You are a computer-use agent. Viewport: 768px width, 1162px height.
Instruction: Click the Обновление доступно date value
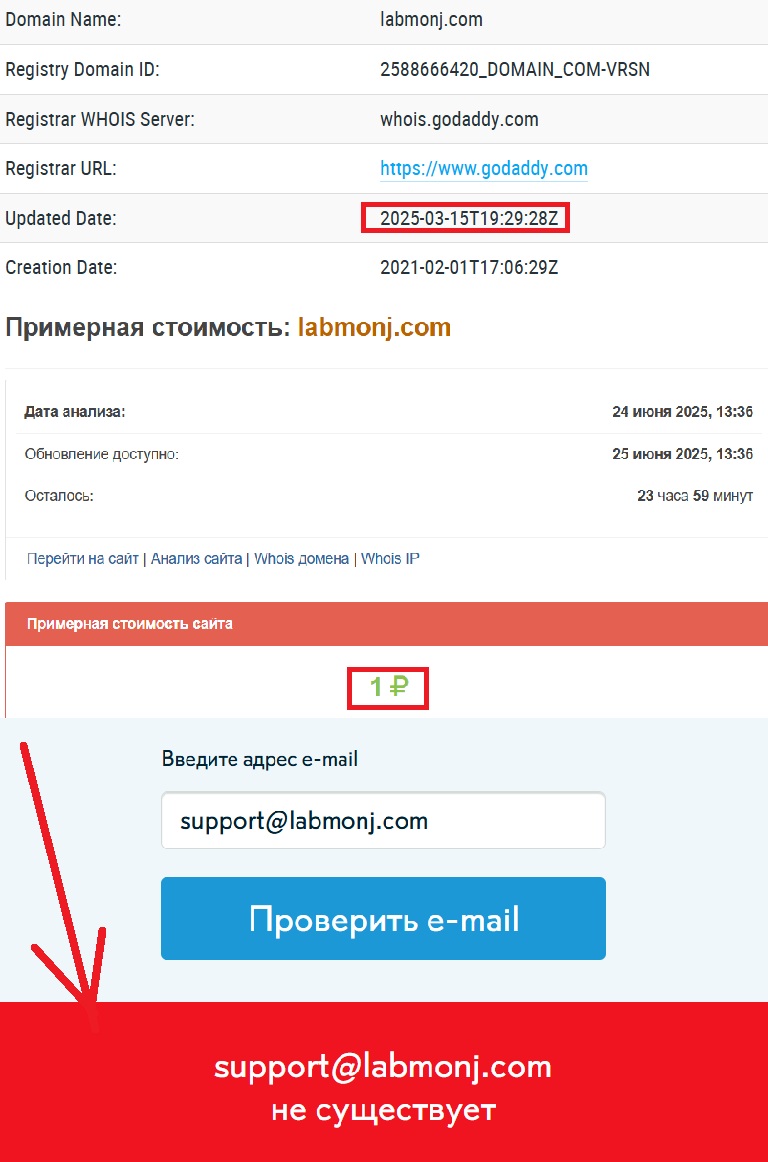(x=683, y=454)
